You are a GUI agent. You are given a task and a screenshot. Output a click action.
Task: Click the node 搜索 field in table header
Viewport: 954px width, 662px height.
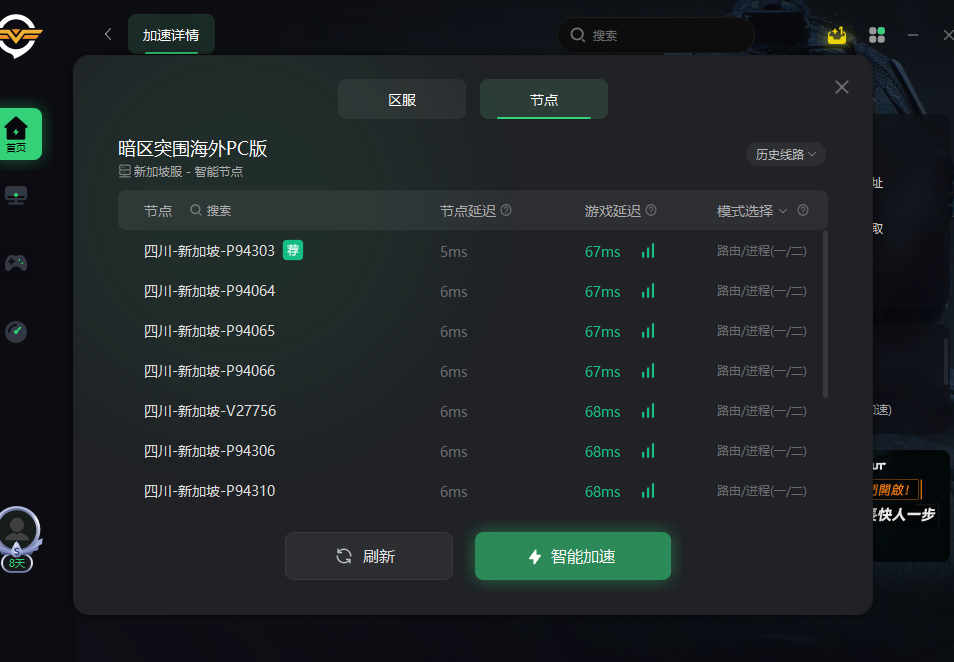click(x=211, y=211)
